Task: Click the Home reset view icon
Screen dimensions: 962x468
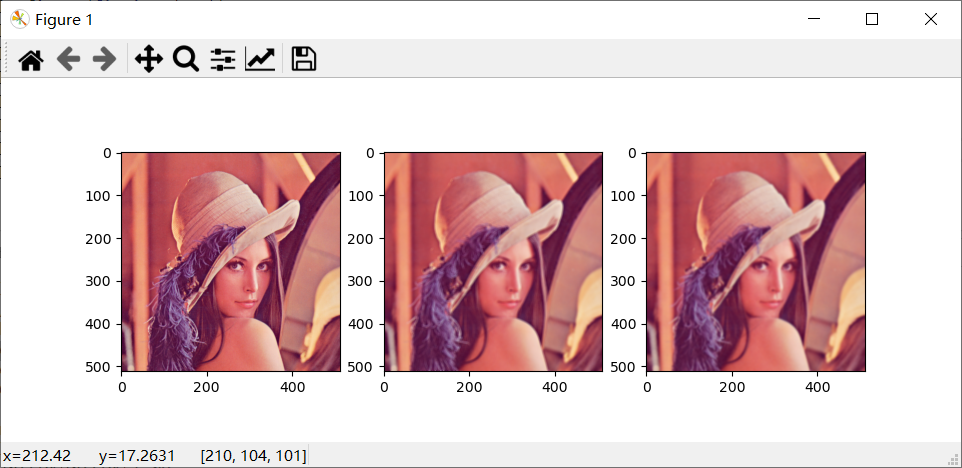Action: (31, 59)
